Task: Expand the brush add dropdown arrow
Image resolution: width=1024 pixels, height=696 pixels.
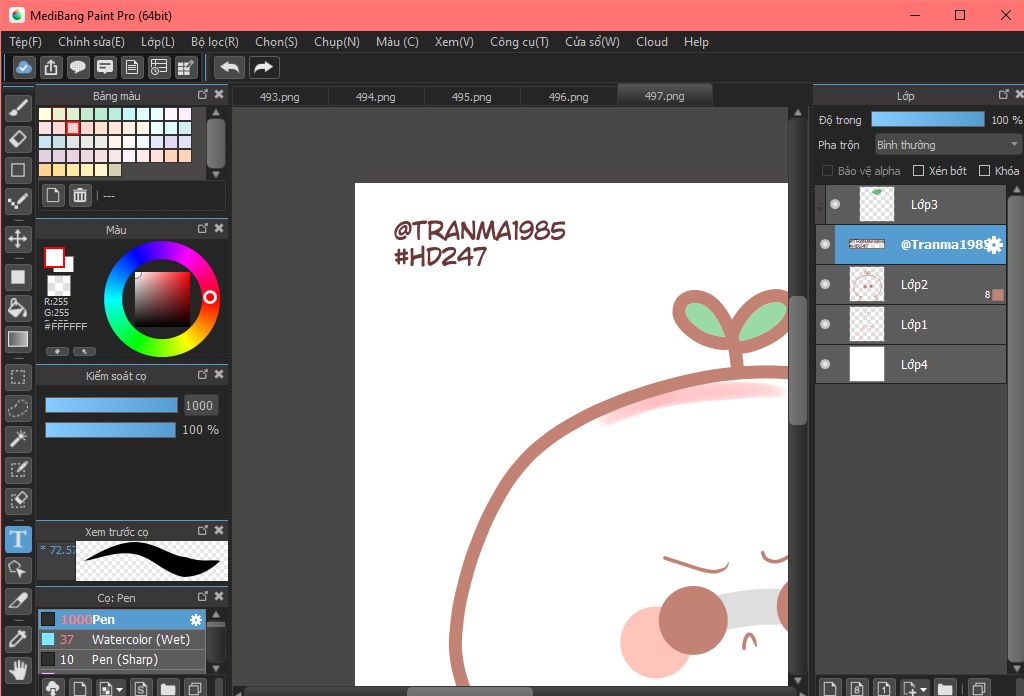Action: tap(120, 689)
